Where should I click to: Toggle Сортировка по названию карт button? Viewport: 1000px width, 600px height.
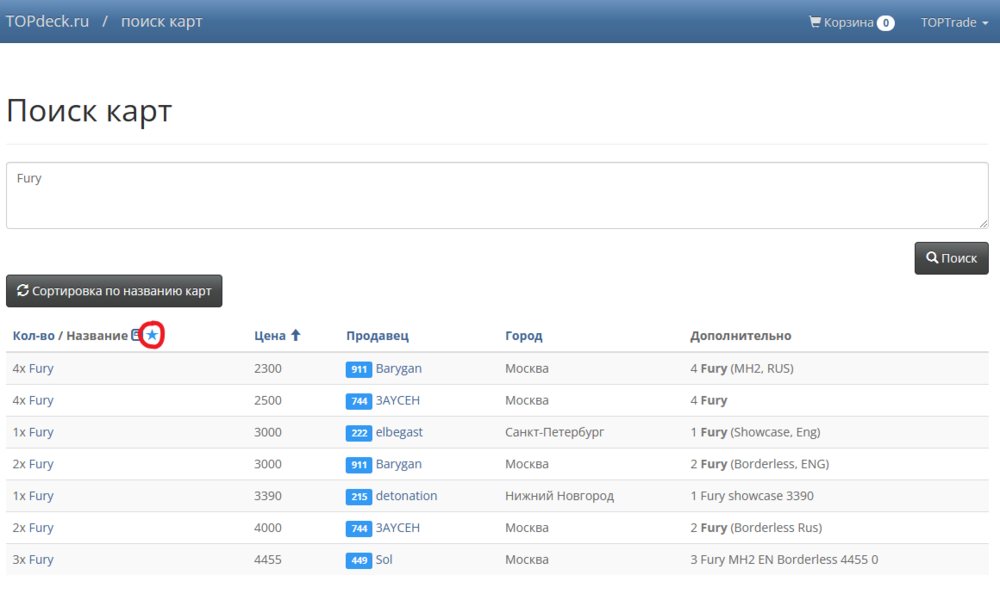click(x=114, y=291)
